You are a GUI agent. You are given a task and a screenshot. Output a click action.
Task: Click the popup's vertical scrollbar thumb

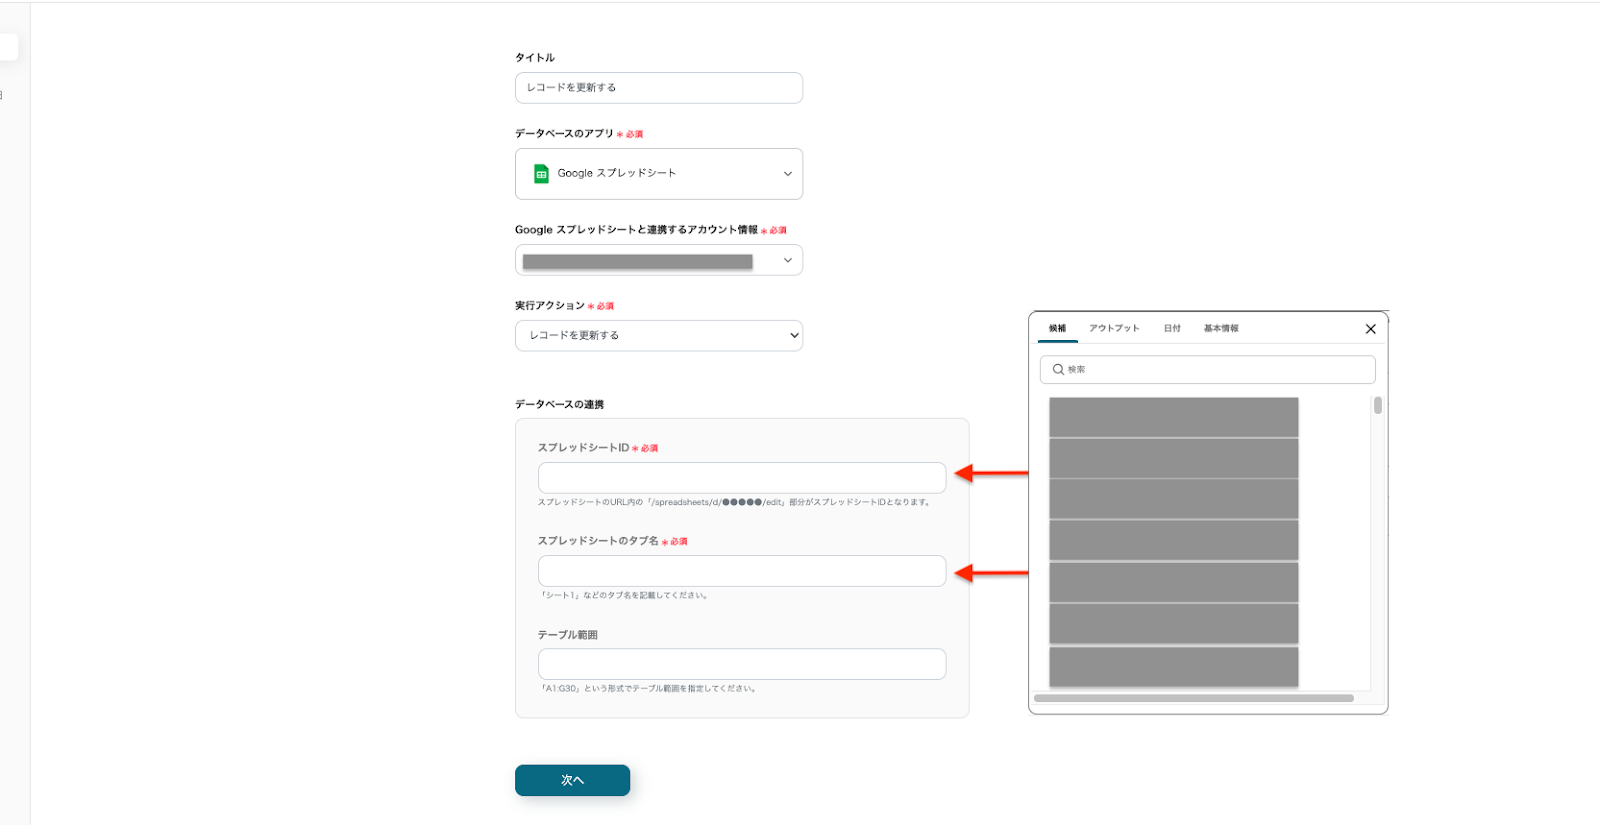[x=1378, y=405]
